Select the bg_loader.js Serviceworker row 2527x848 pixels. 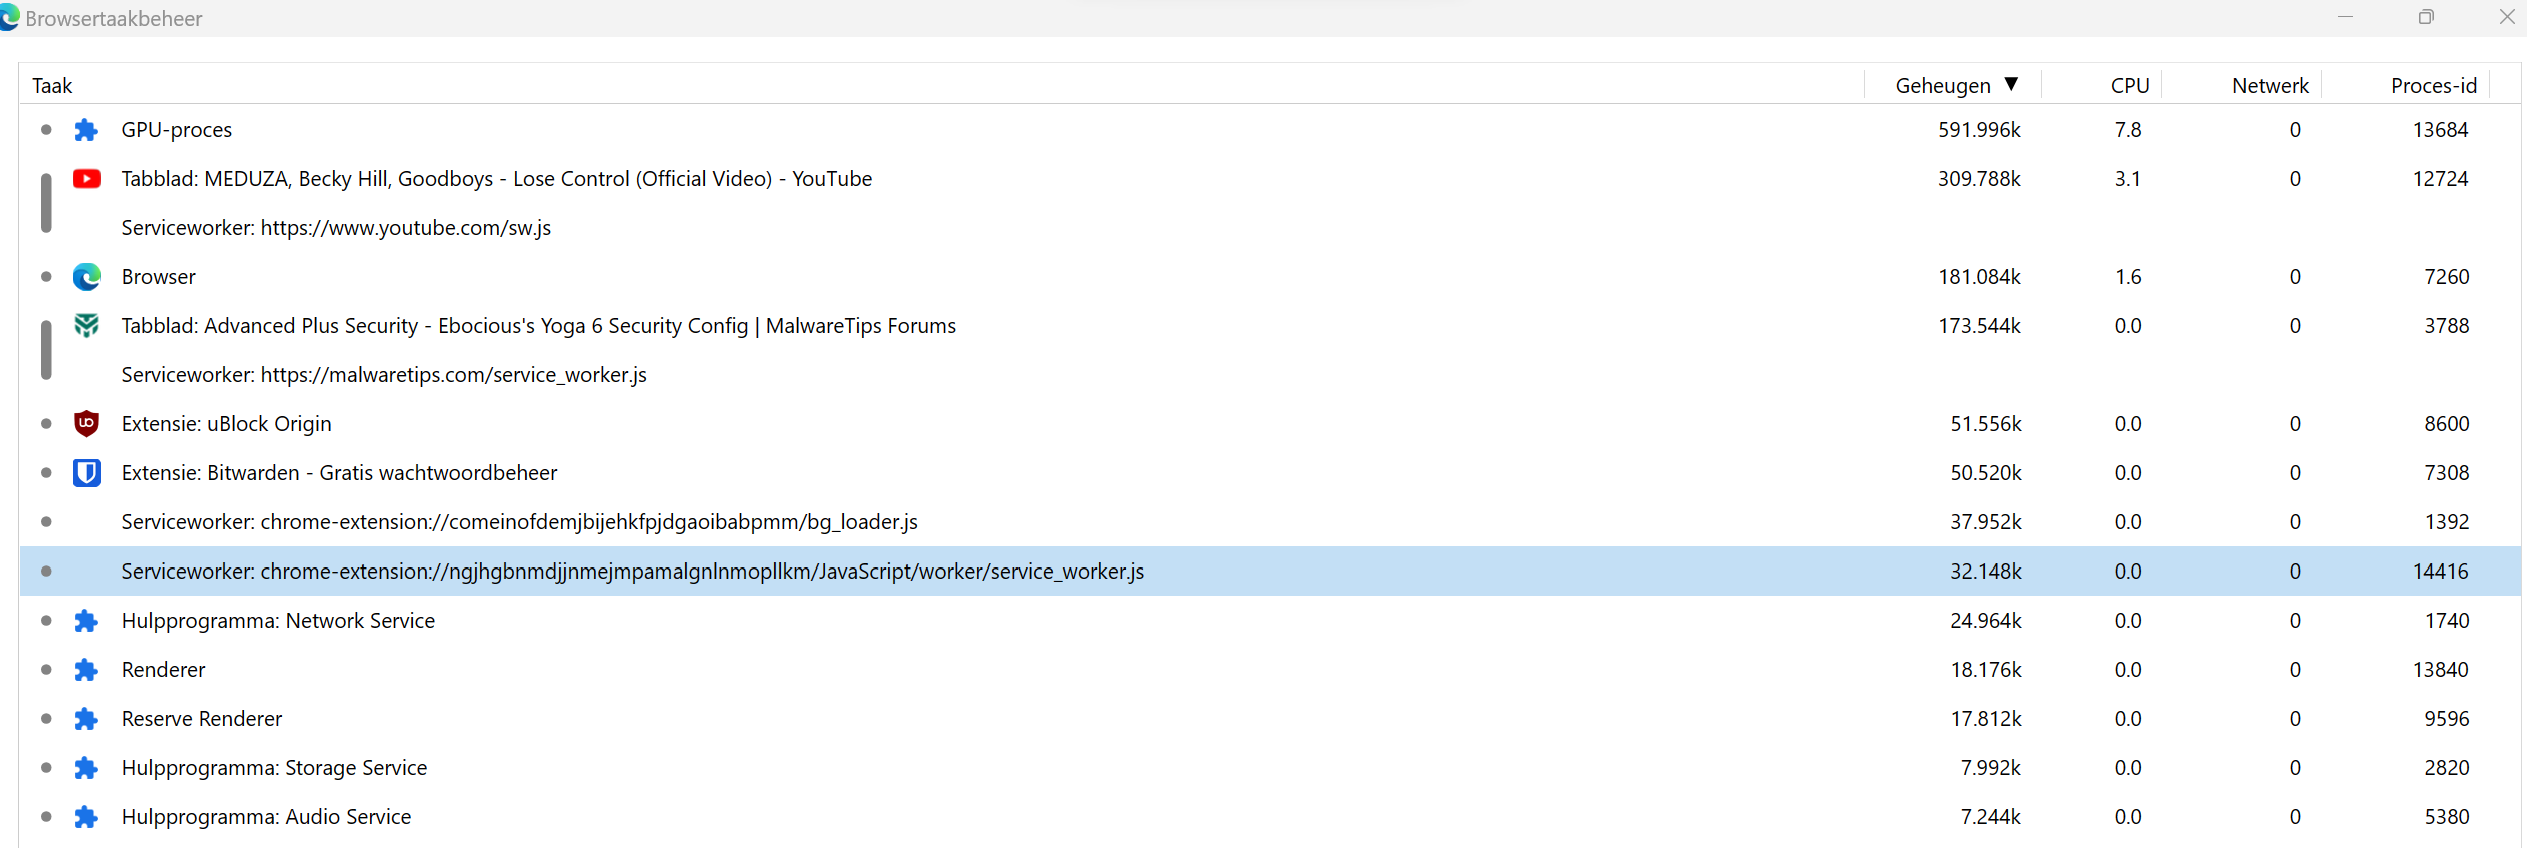(519, 522)
